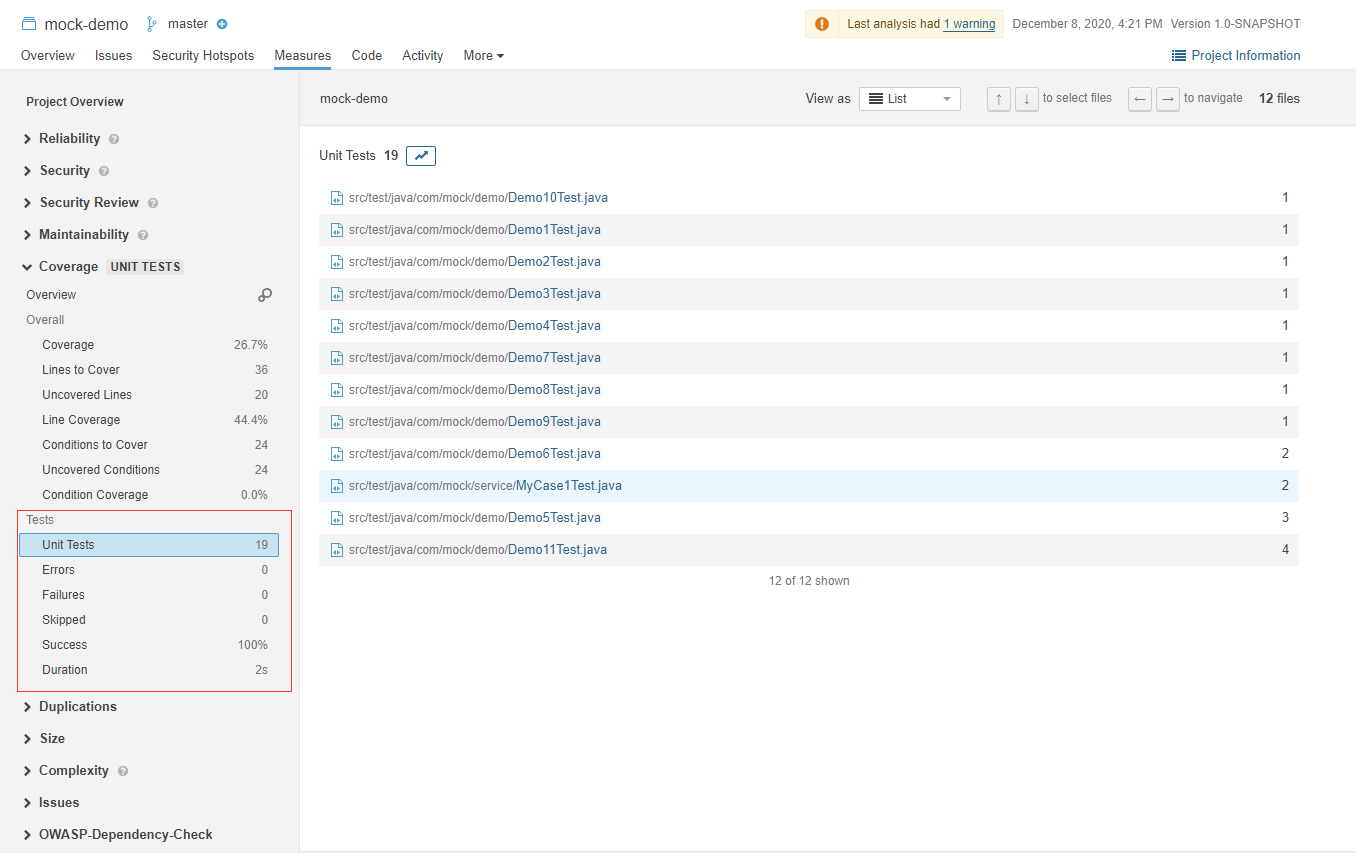Expand the Size section
The image size is (1356, 853).
click(44, 739)
